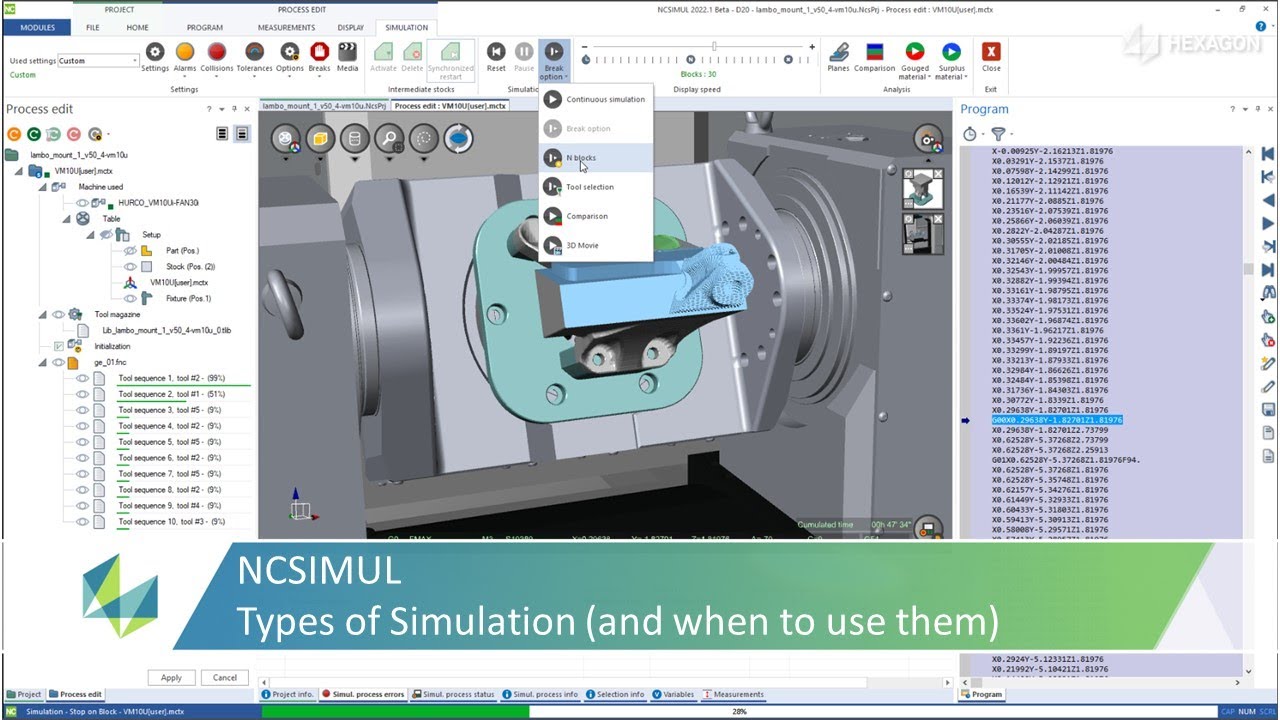This screenshot has width=1280, height=720.
Task: Select Continuous simulation menu entry
Action: (x=595, y=100)
